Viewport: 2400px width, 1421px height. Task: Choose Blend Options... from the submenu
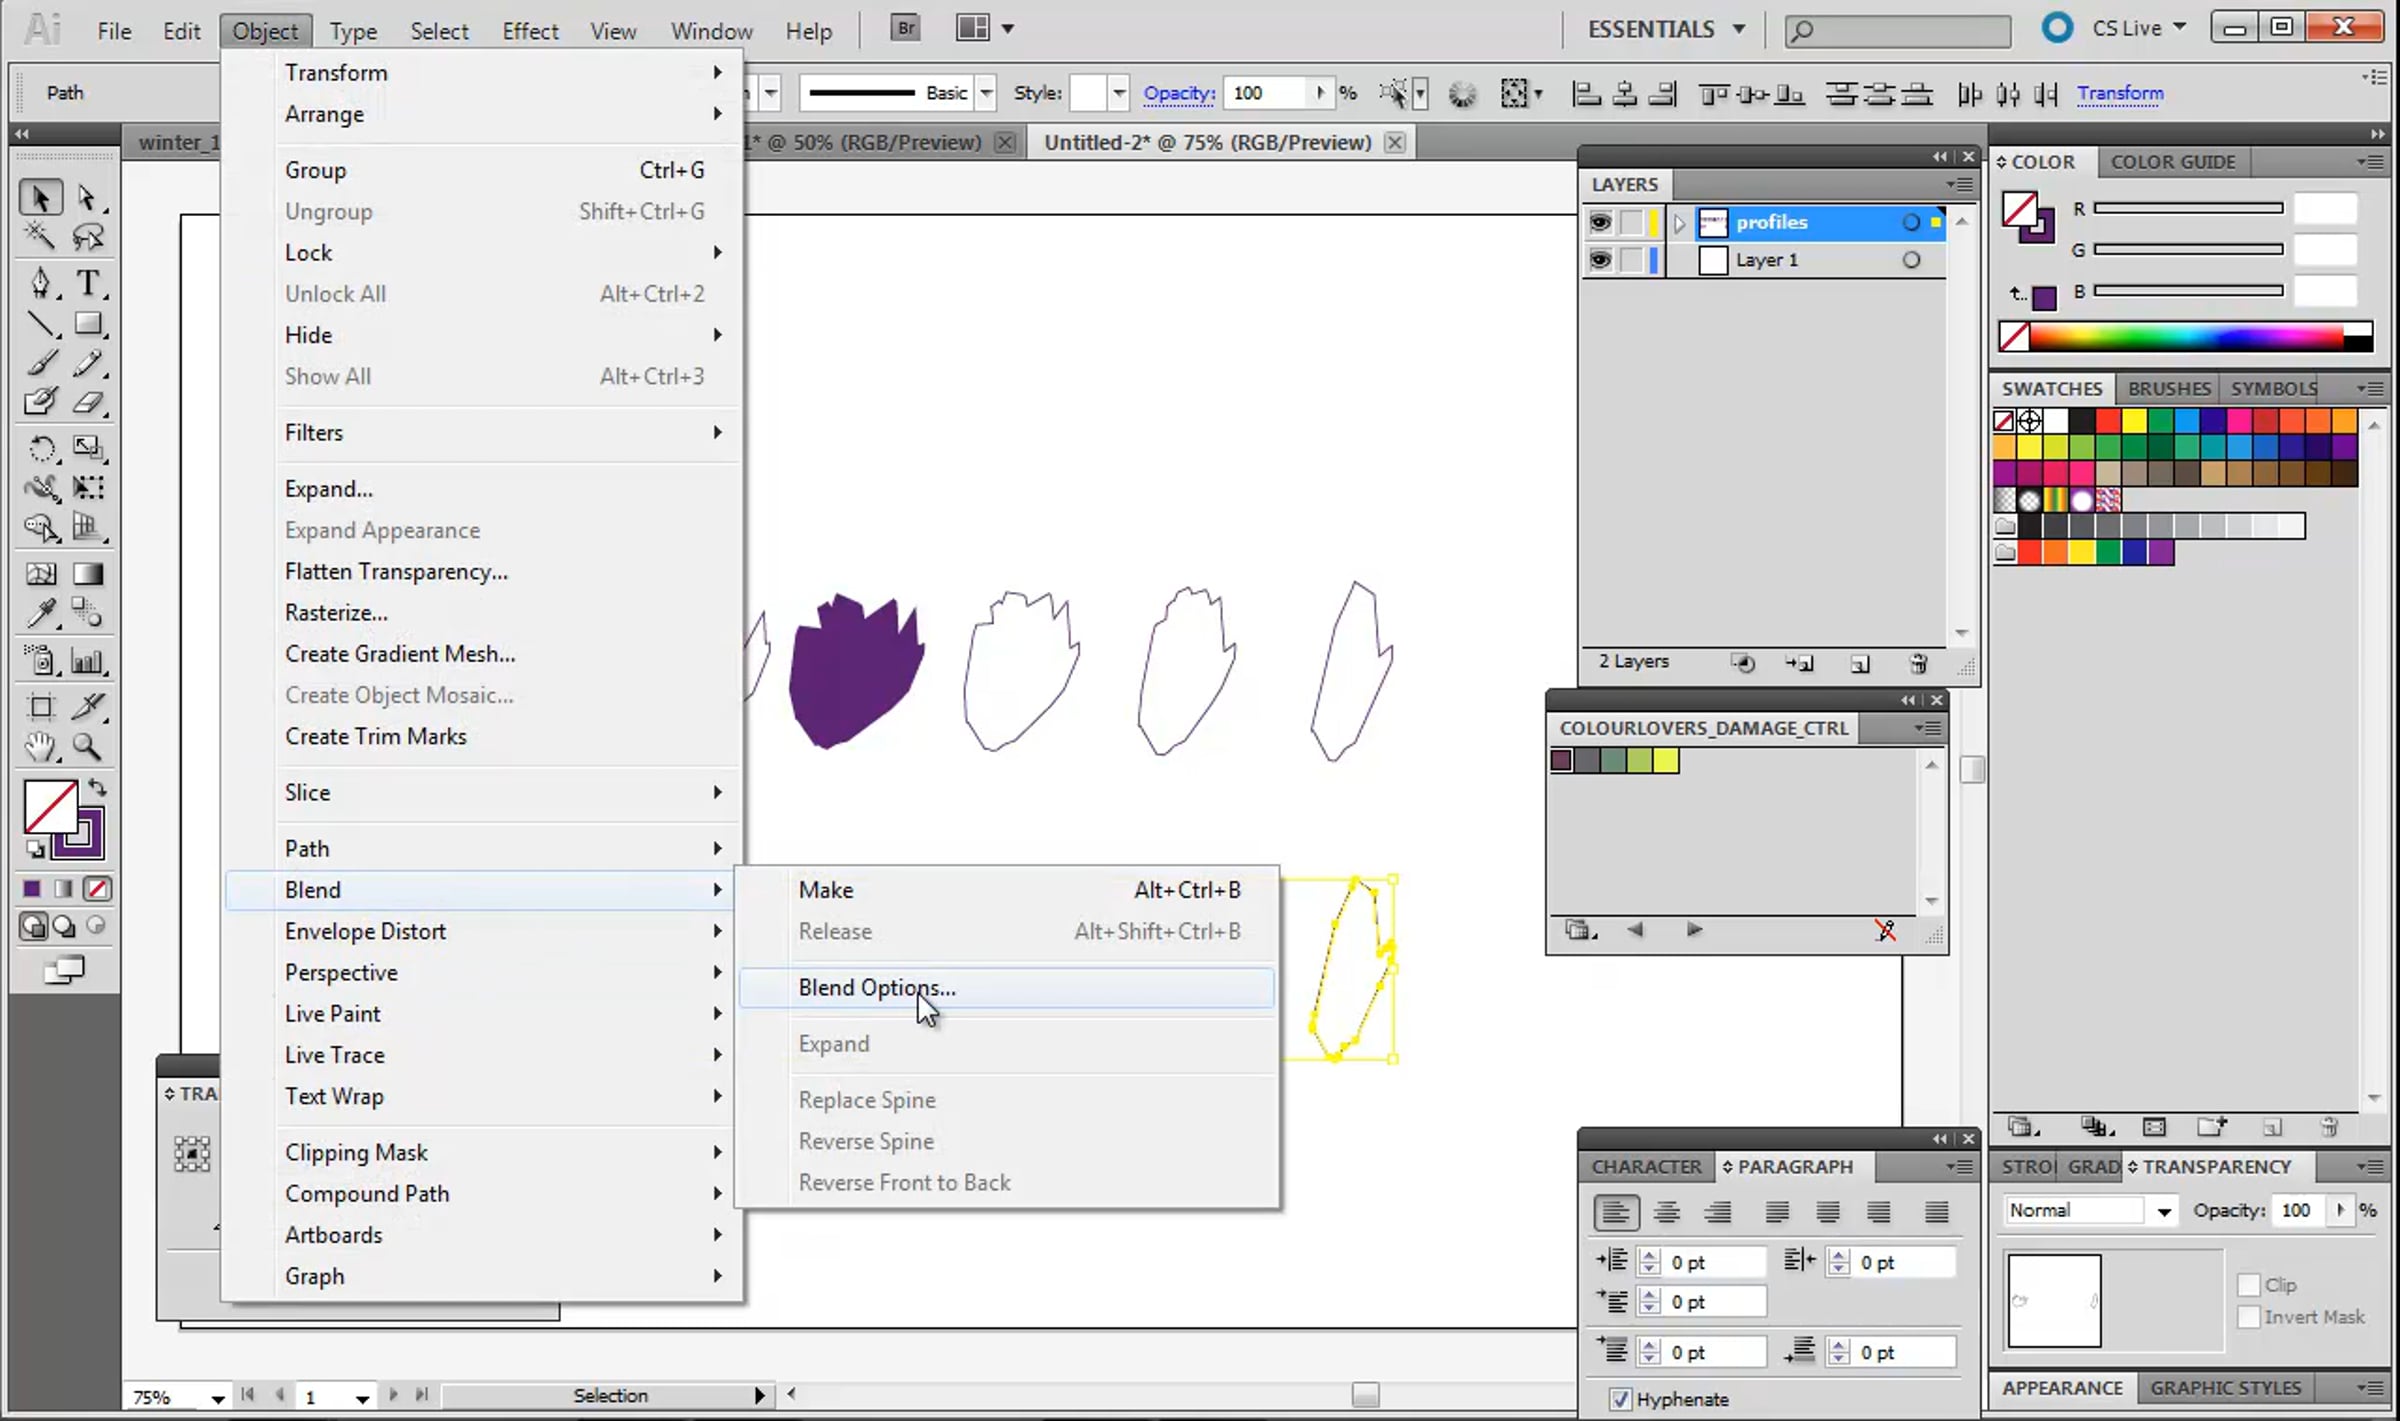pyautogui.click(x=877, y=988)
